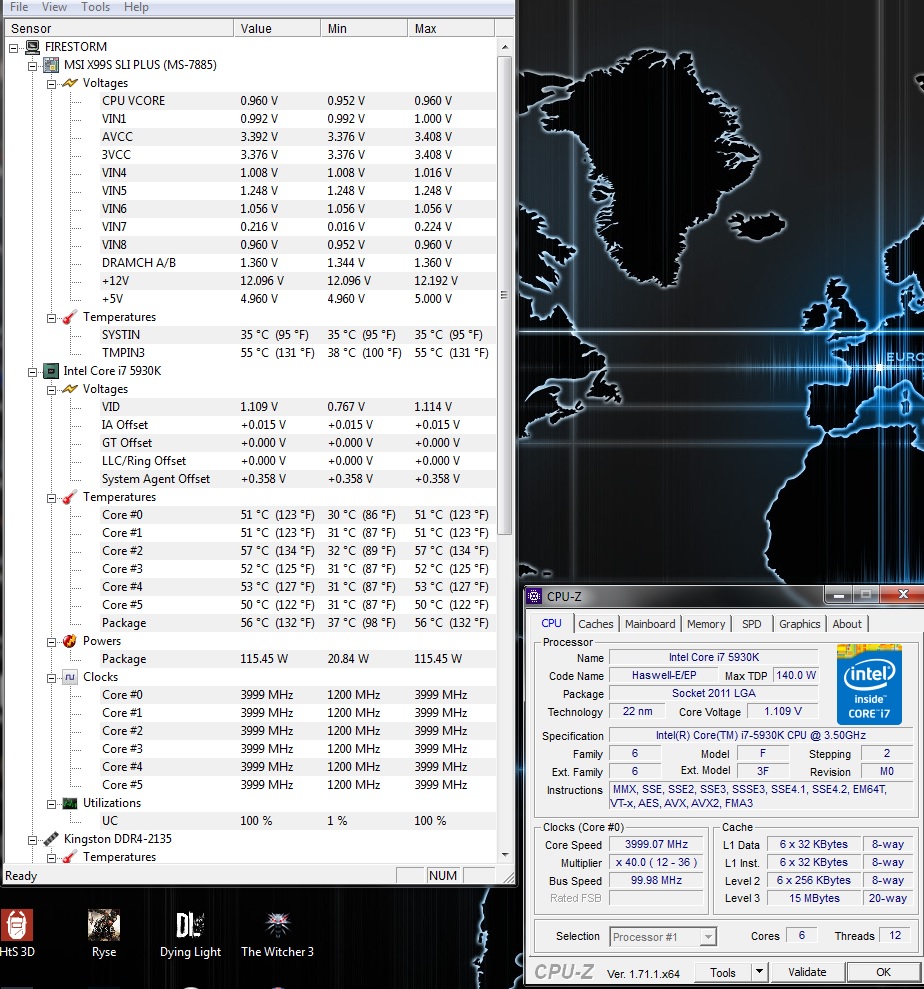This screenshot has height=989, width=924.
Task: Open The Witcher 3 desktop shortcut
Action: click(277, 933)
